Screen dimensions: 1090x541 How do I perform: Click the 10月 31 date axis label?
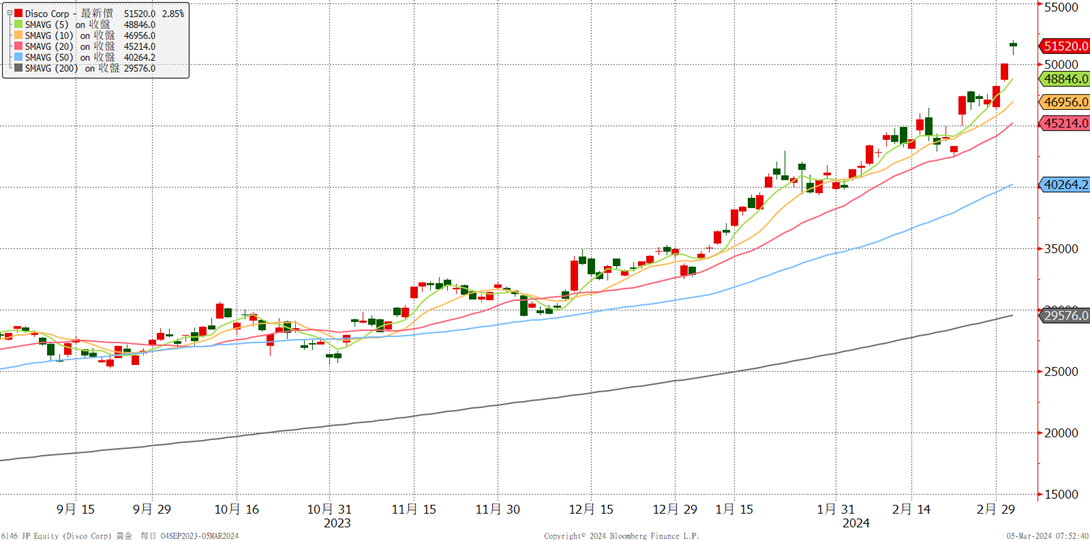[x=330, y=510]
